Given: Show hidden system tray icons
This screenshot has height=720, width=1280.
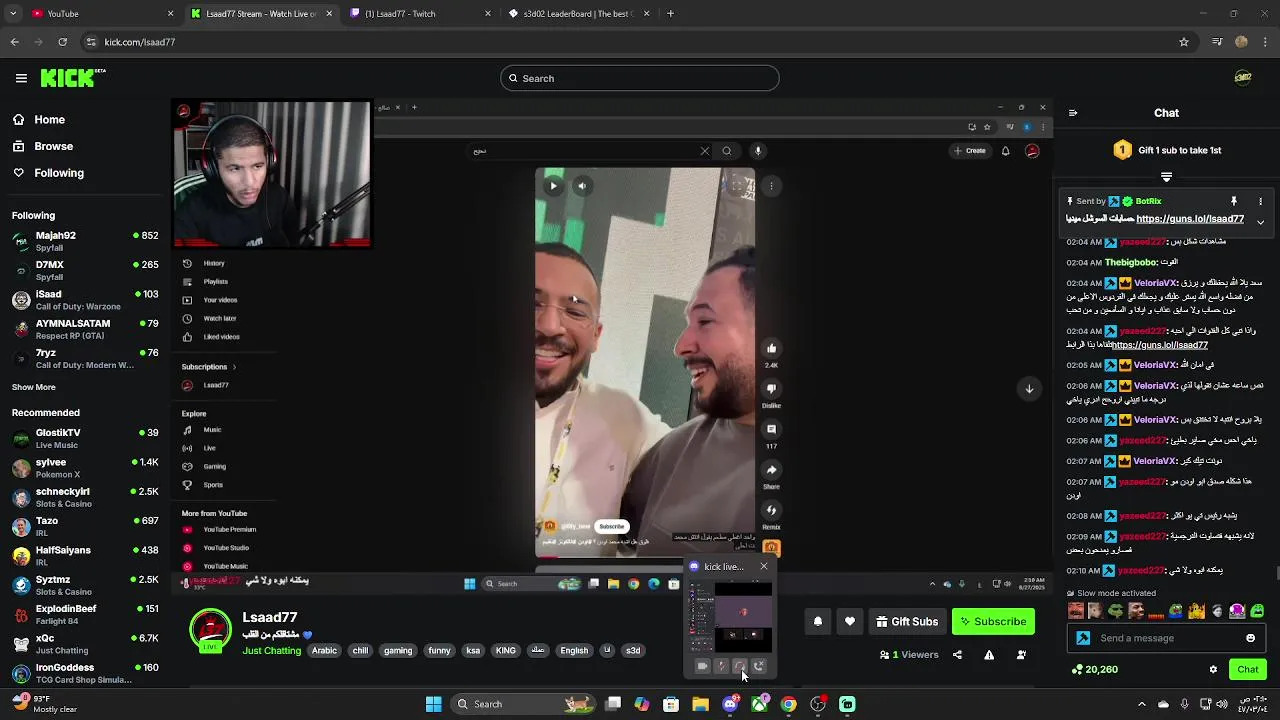Looking at the screenshot, I should (x=1142, y=704).
